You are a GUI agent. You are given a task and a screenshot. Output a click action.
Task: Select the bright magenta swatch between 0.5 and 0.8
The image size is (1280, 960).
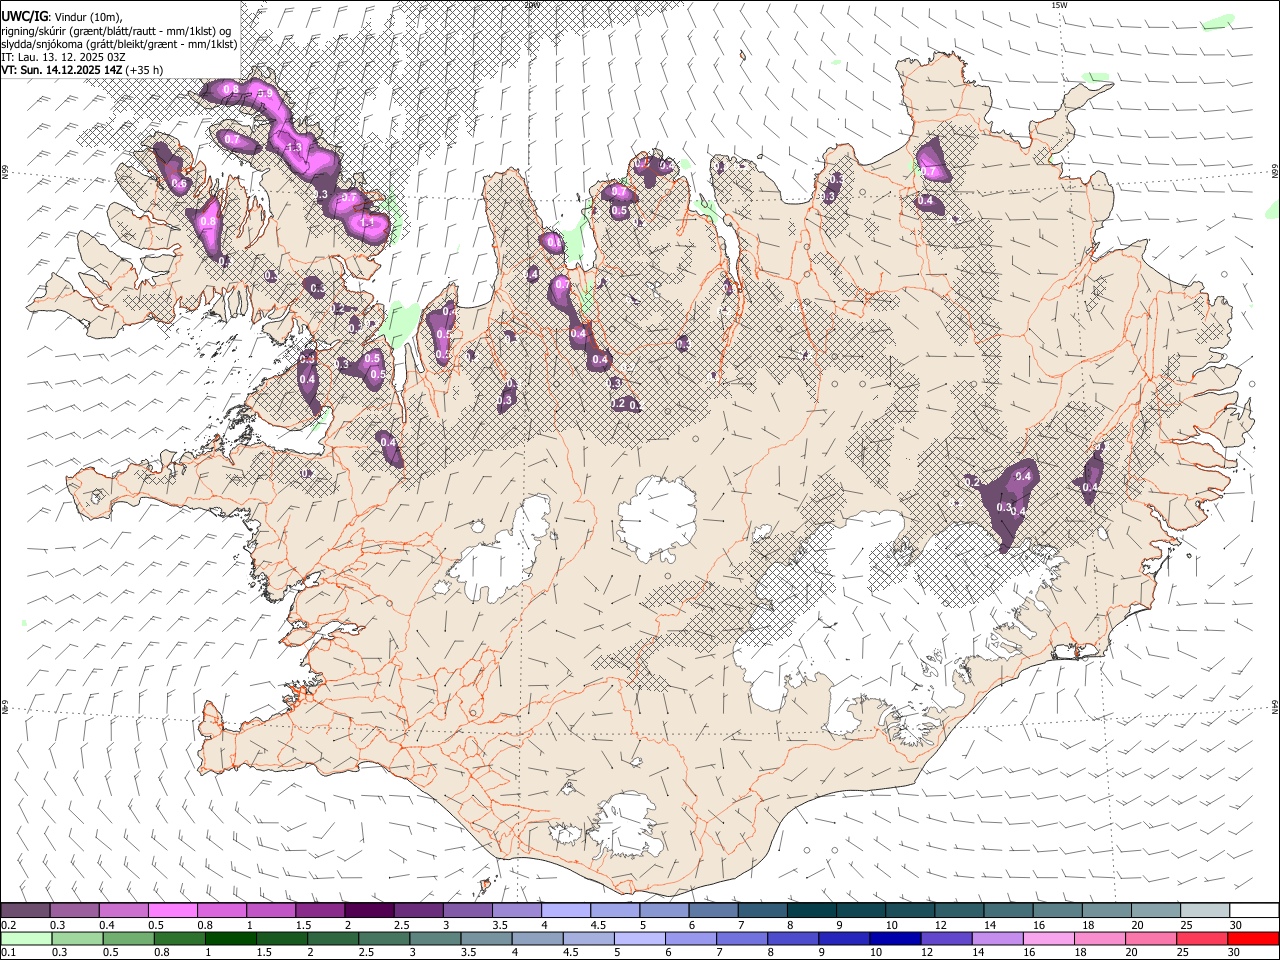coord(172,911)
